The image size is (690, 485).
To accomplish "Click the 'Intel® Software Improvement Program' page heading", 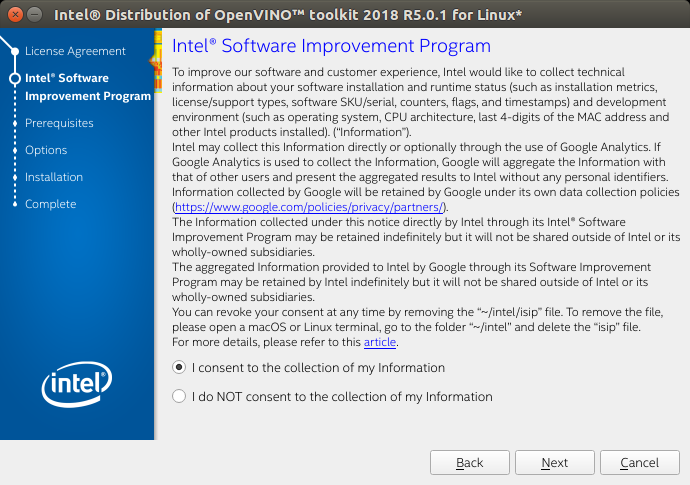I will point(331,46).
